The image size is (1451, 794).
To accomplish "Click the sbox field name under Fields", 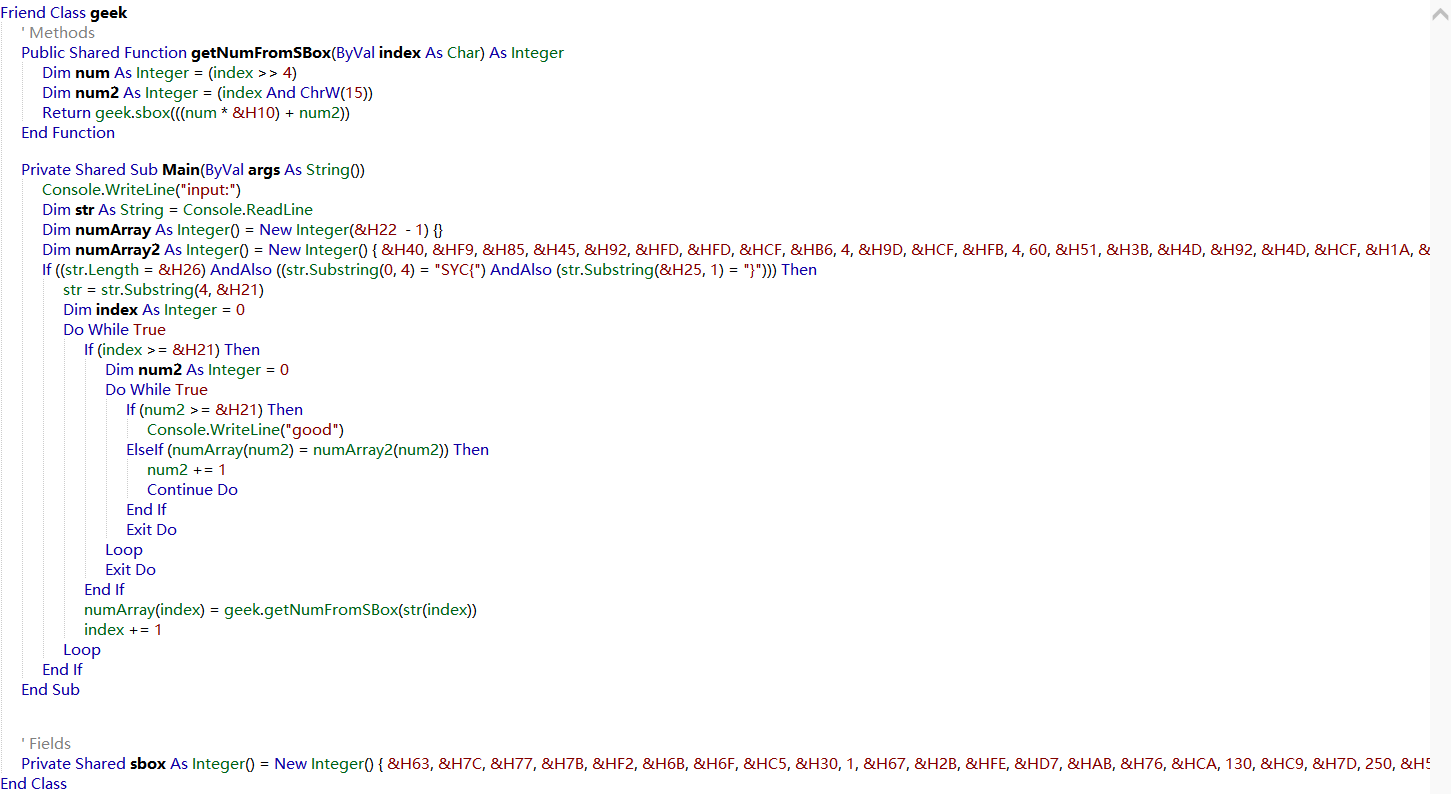I will [147, 764].
